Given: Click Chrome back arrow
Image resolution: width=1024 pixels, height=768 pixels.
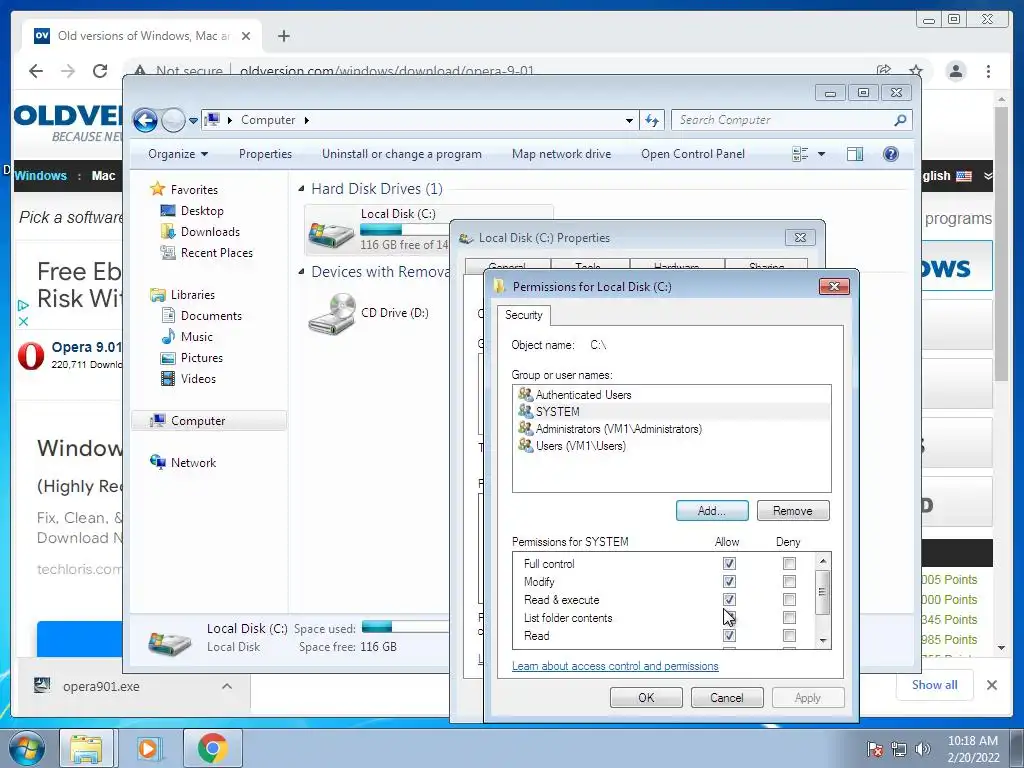Looking at the screenshot, I should click(x=36, y=71).
